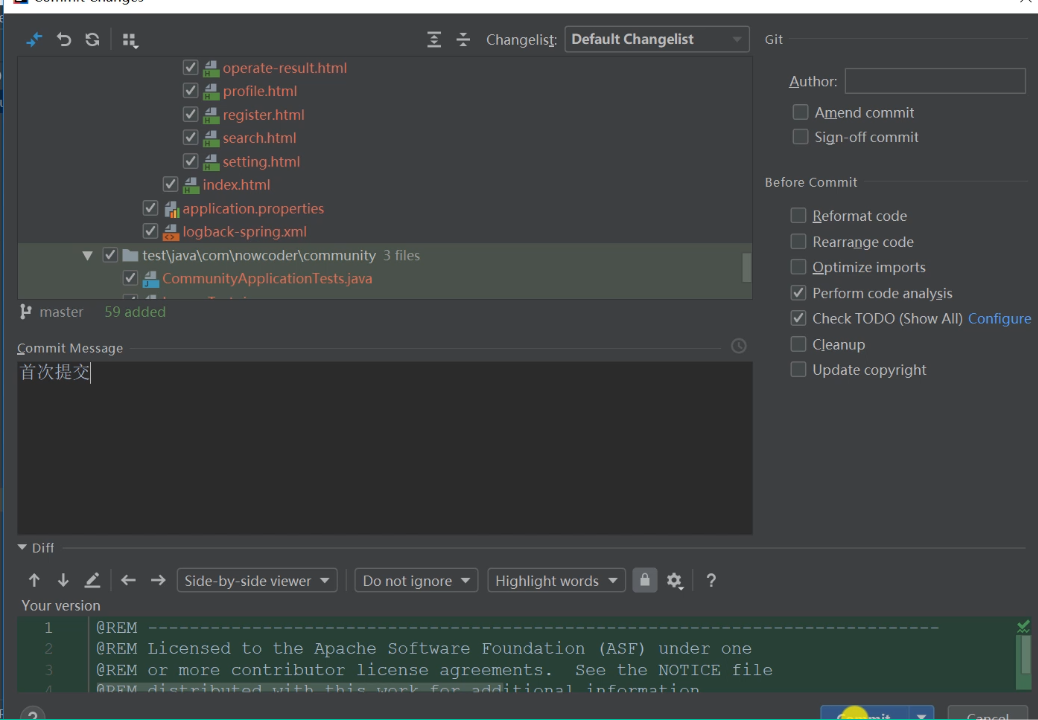Enable the Cleanup checkbox

(x=798, y=344)
